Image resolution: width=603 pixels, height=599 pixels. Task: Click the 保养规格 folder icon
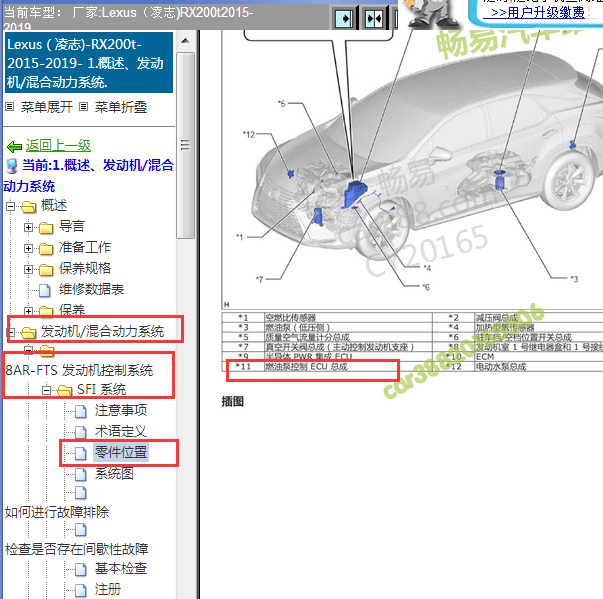tap(46, 270)
